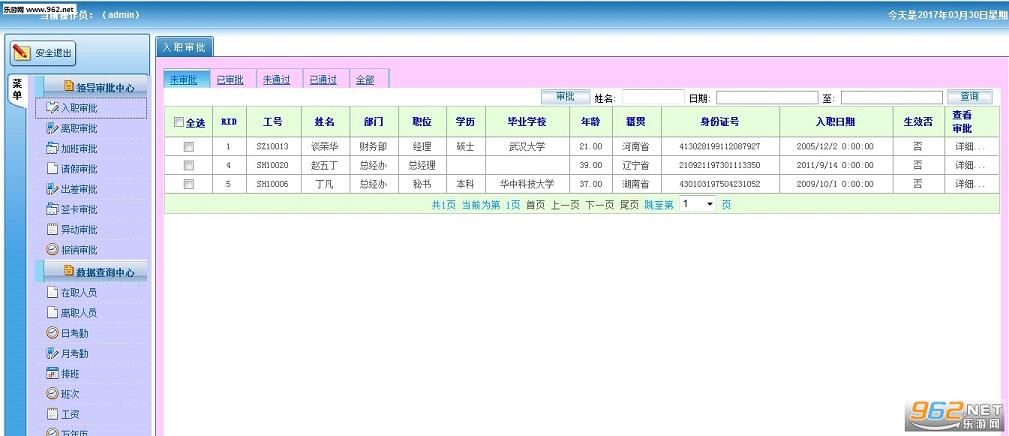Open 在职人员 in the sidebar menu
1009x436 pixels.
click(x=79, y=293)
